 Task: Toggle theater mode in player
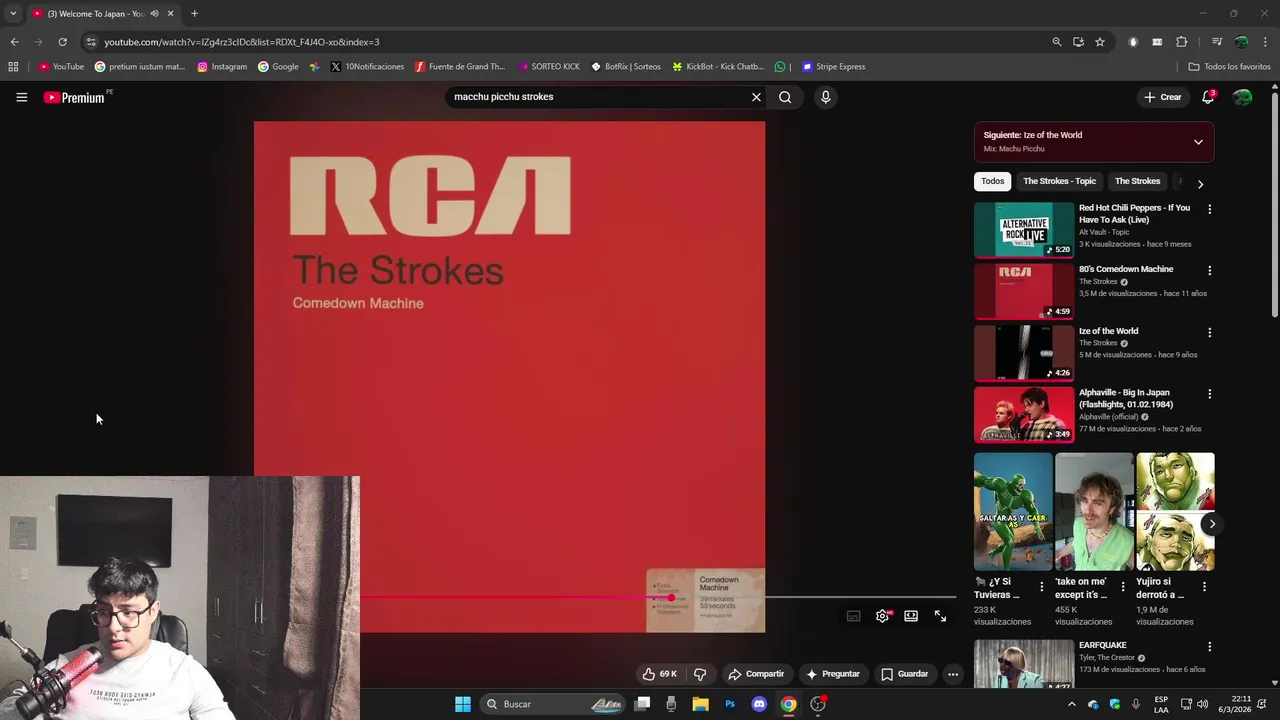coord(911,616)
